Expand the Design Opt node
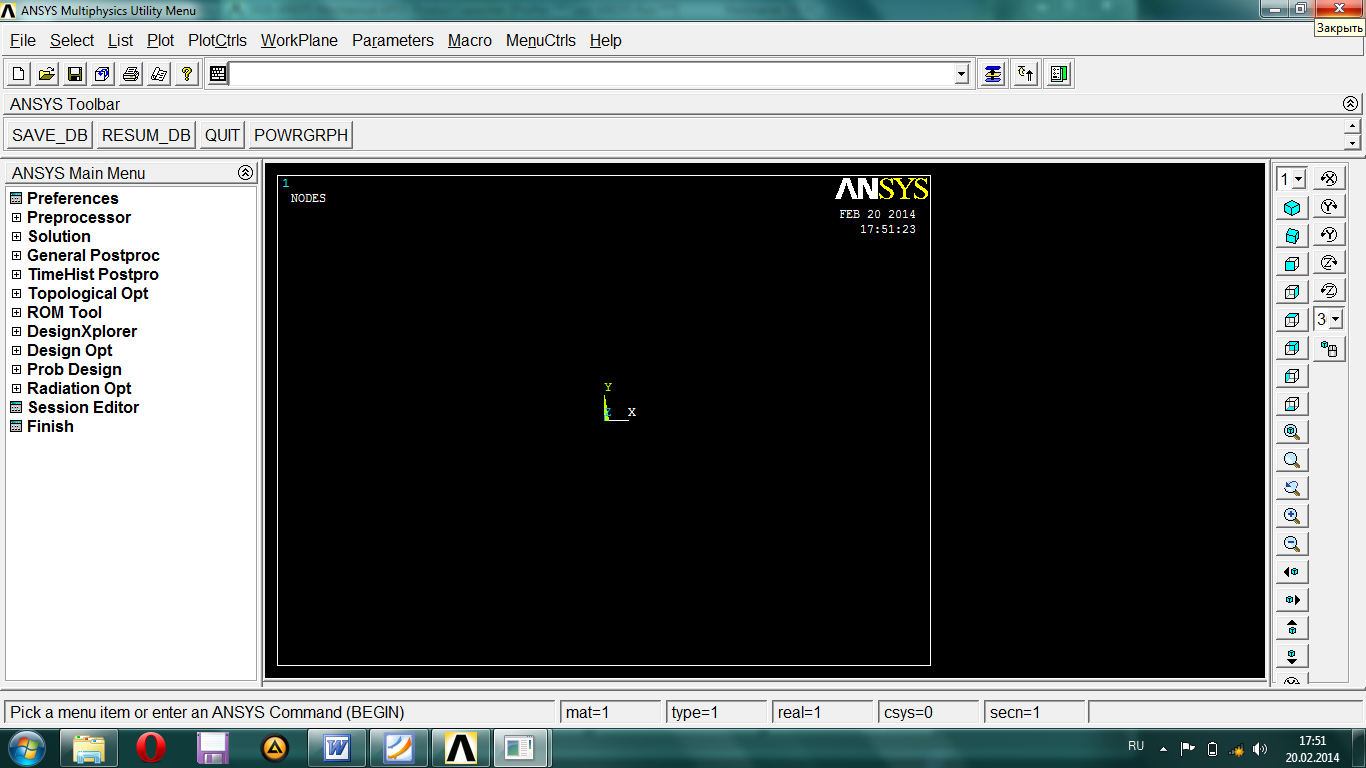Image resolution: width=1366 pixels, height=768 pixels. point(16,351)
